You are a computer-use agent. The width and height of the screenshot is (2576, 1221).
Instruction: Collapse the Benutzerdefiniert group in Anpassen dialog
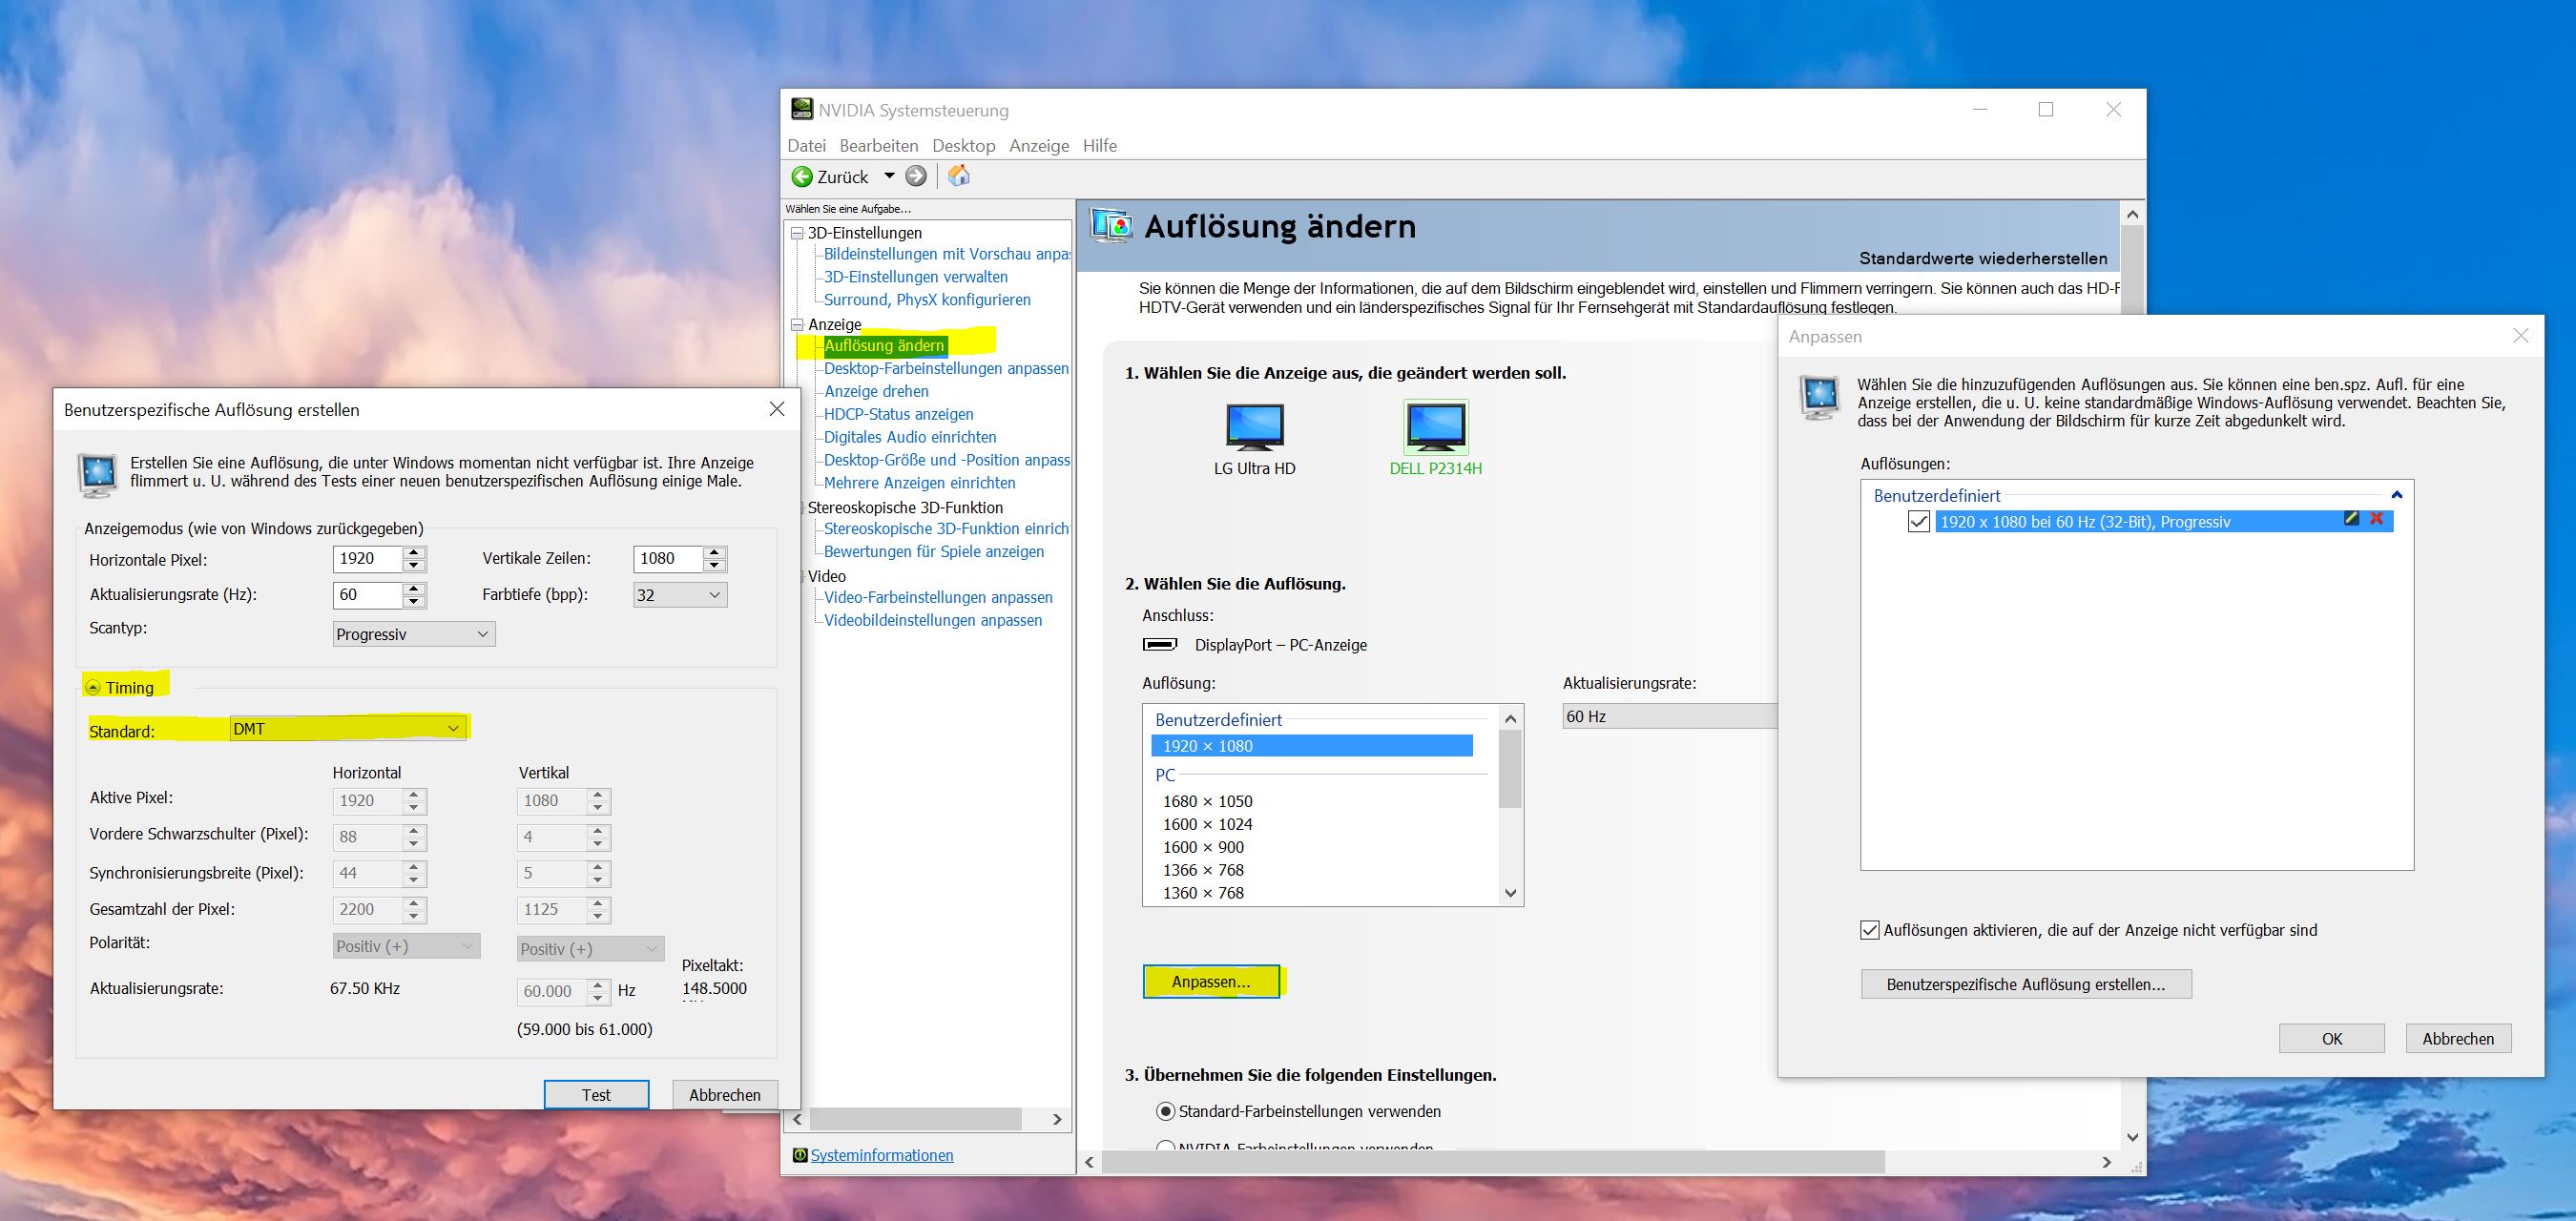2396,495
